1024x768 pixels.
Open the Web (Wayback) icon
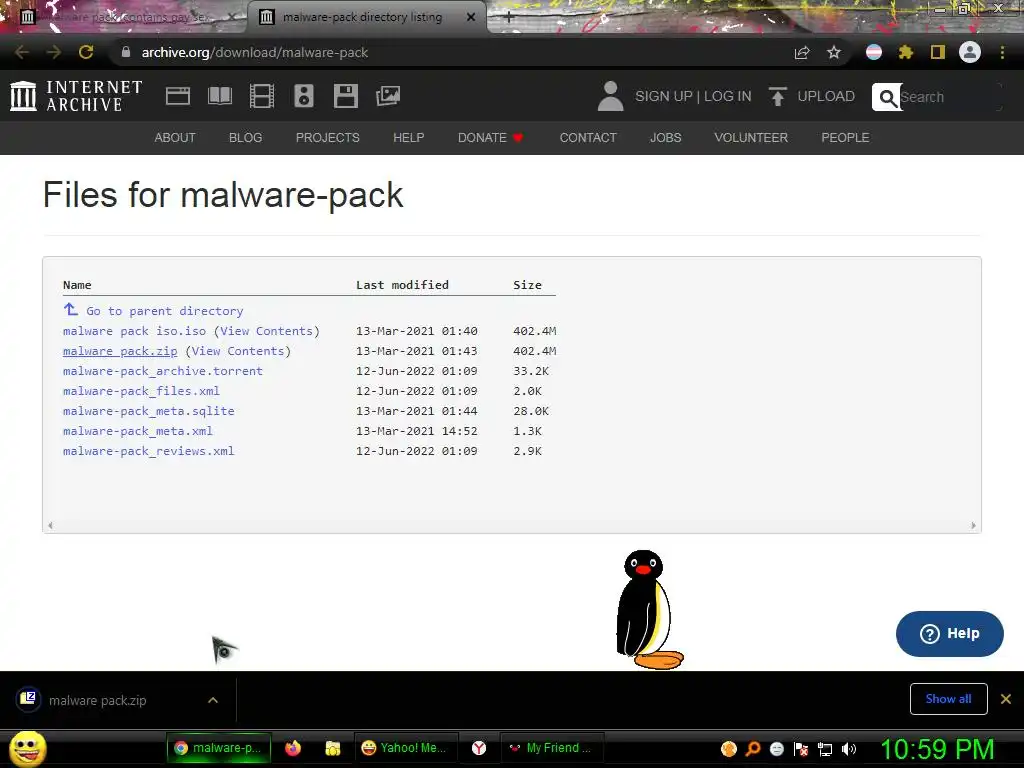coord(178,96)
